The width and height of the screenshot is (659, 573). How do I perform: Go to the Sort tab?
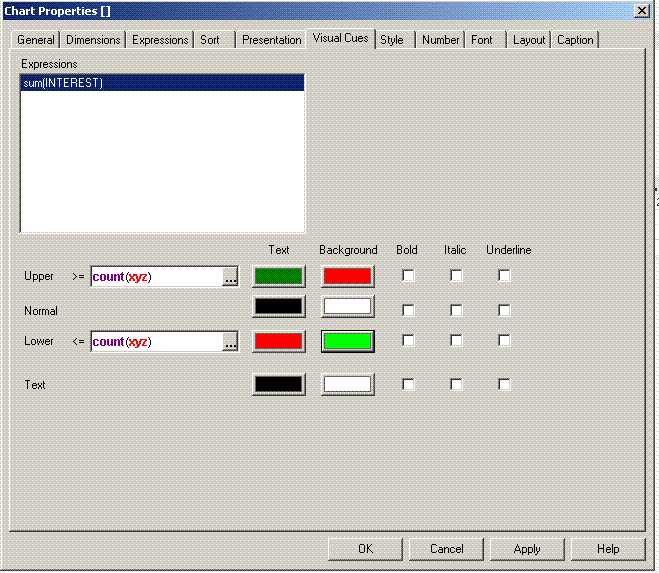click(214, 40)
